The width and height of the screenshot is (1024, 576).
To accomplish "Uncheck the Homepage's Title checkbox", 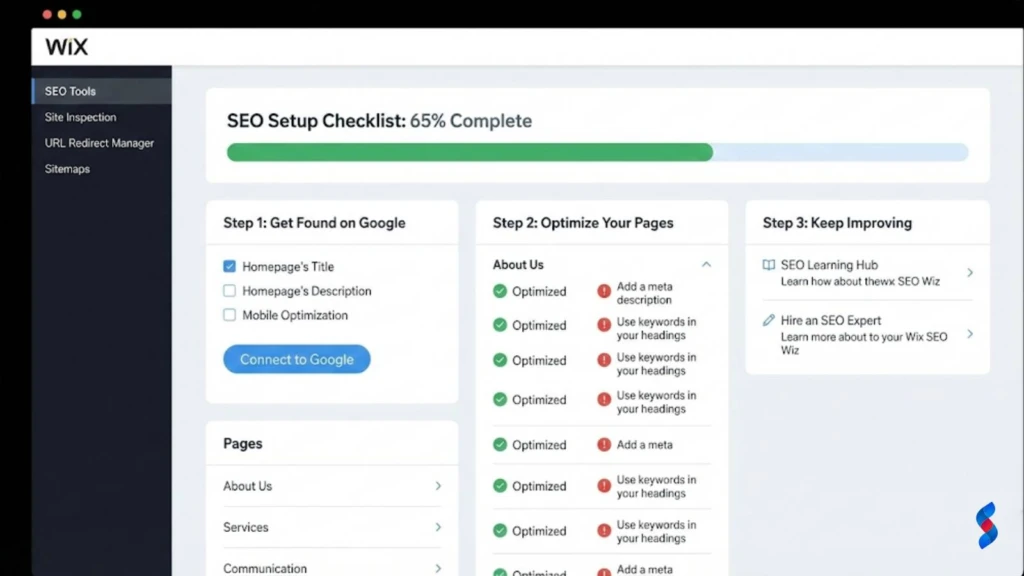I will click(229, 266).
